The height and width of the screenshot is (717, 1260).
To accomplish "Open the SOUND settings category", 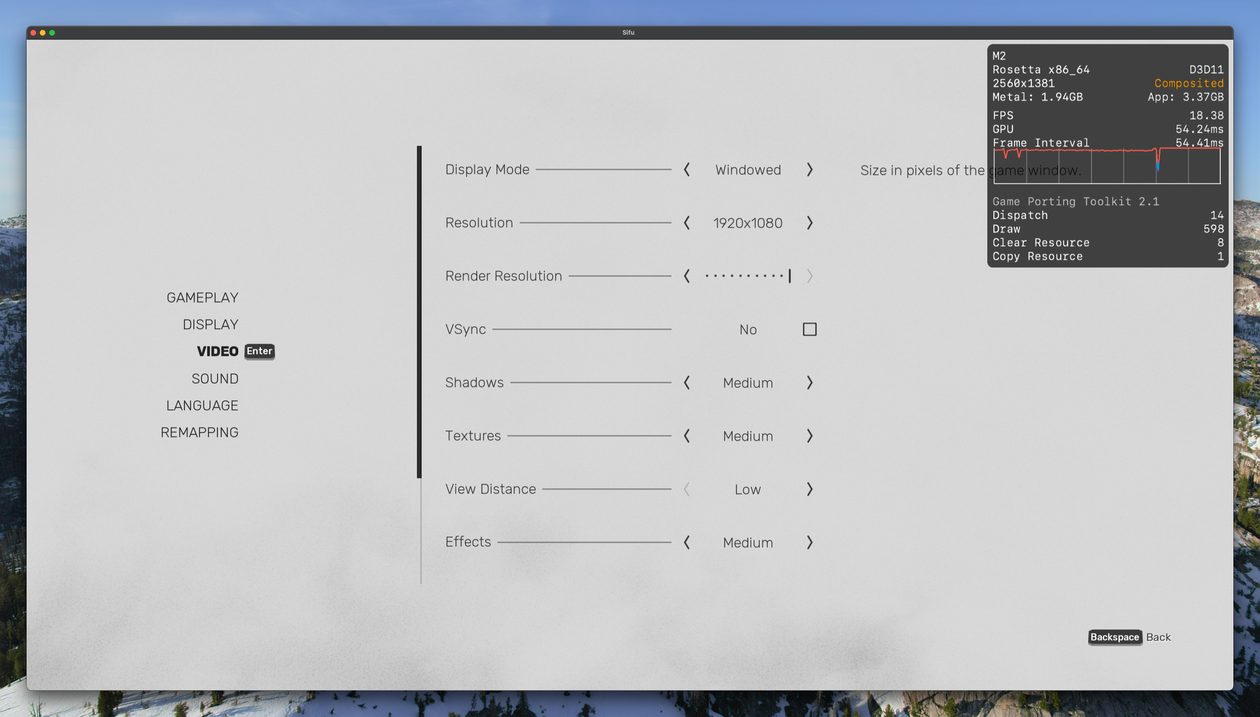I will 215,379.
